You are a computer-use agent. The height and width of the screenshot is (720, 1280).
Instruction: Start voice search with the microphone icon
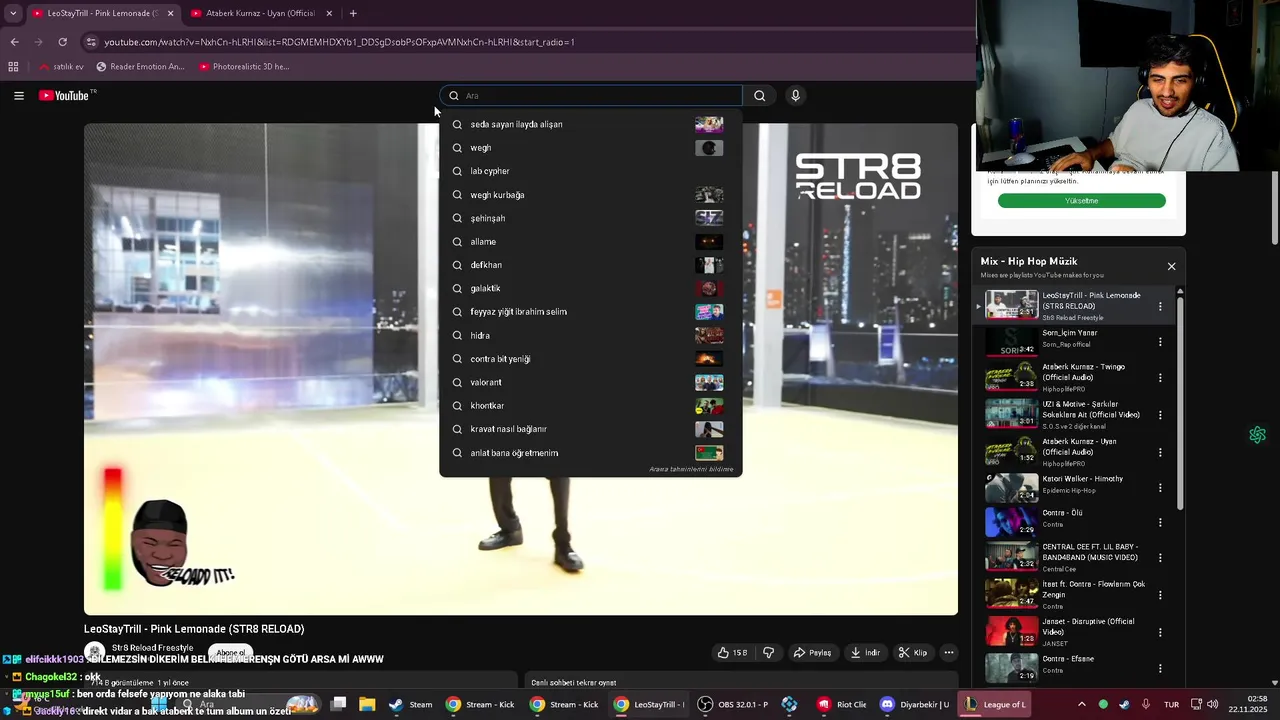pyautogui.click(x=795, y=96)
